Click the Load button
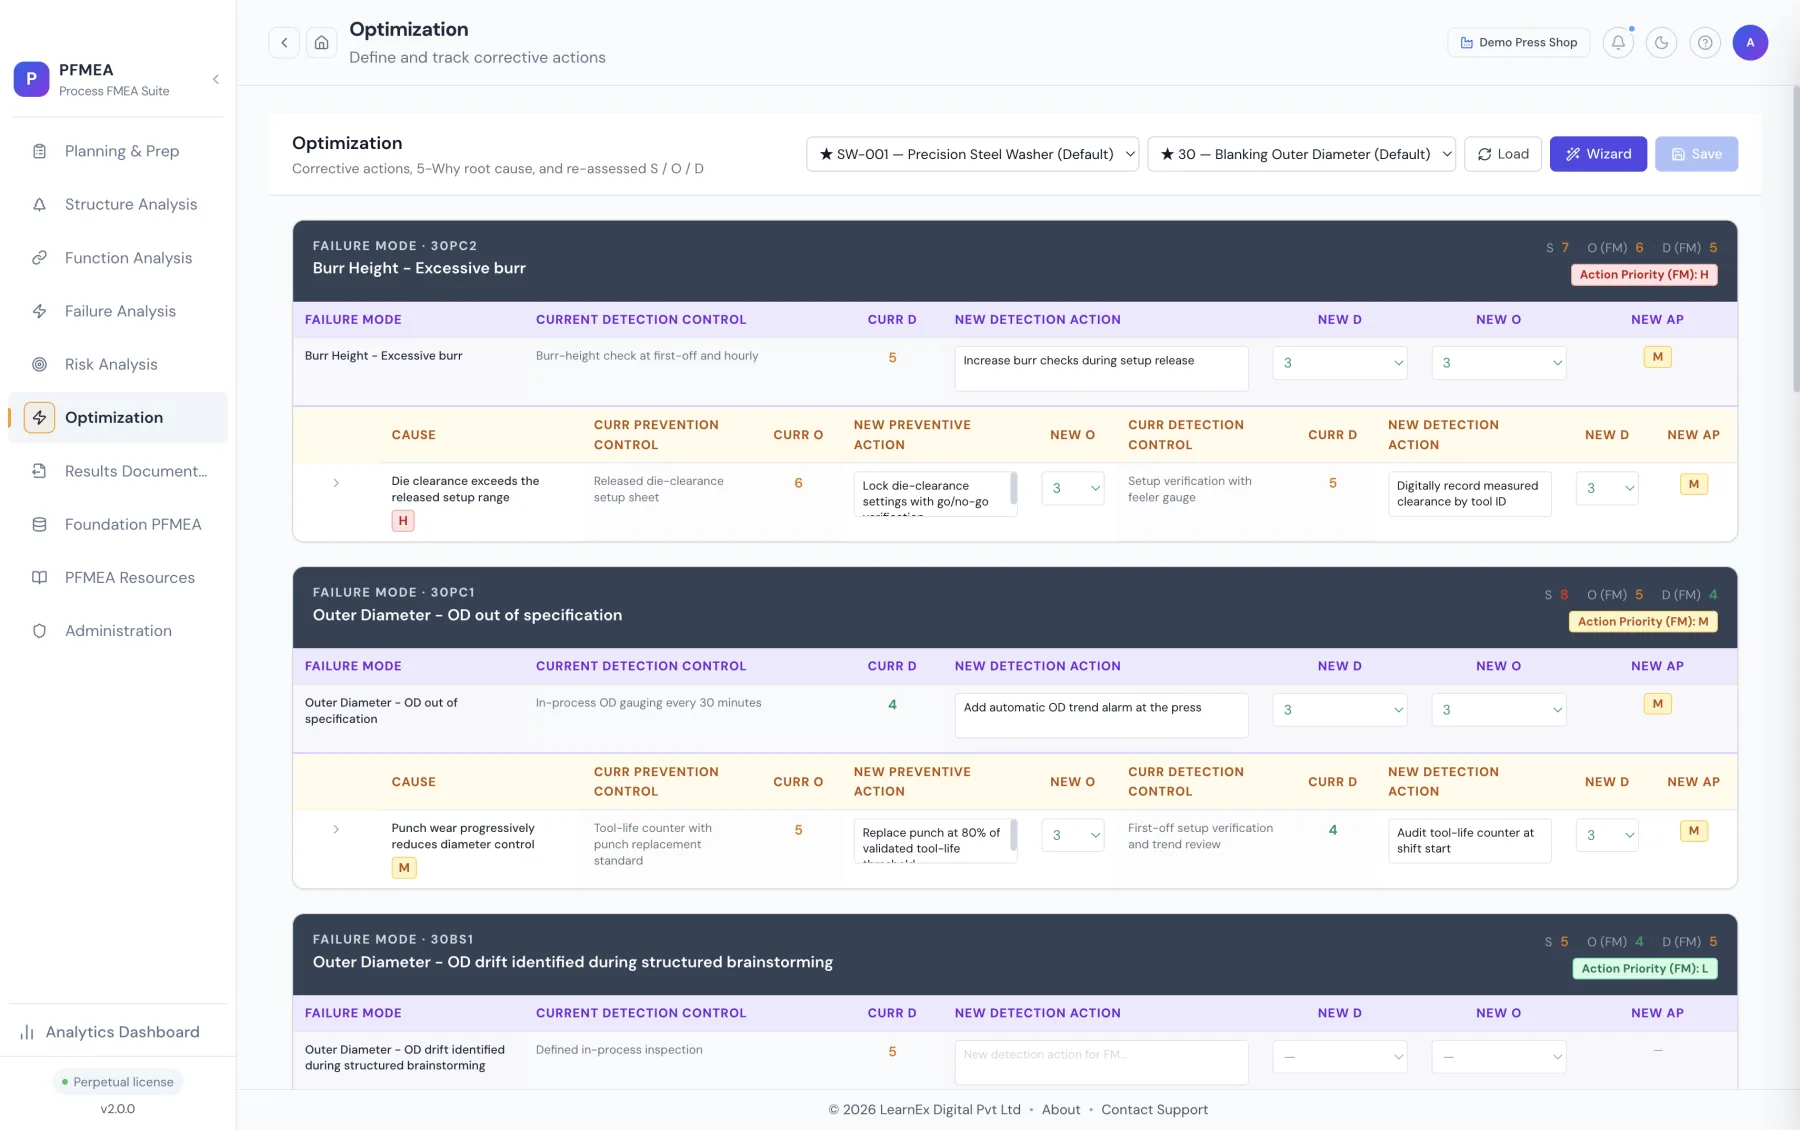This screenshot has height=1130, width=1800. click(1503, 154)
